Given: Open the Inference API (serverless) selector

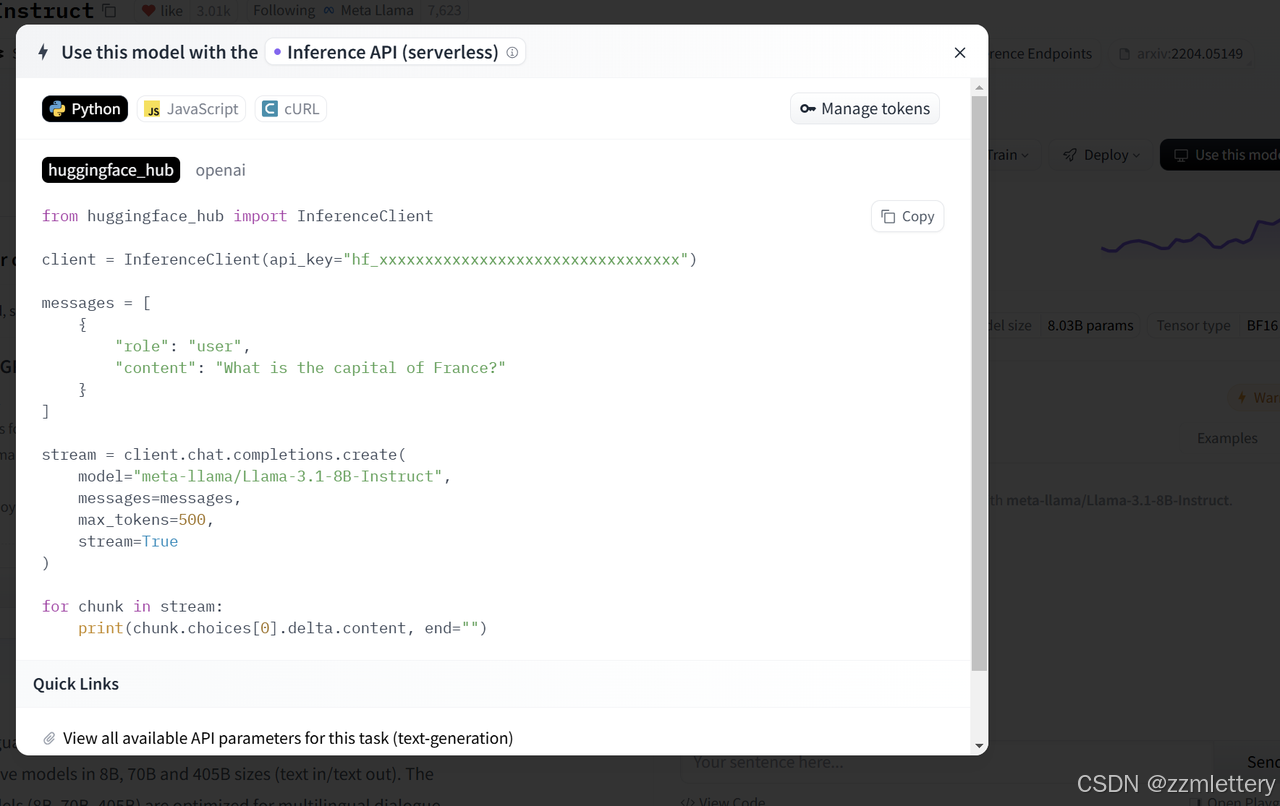Looking at the screenshot, I should [395, 52].
